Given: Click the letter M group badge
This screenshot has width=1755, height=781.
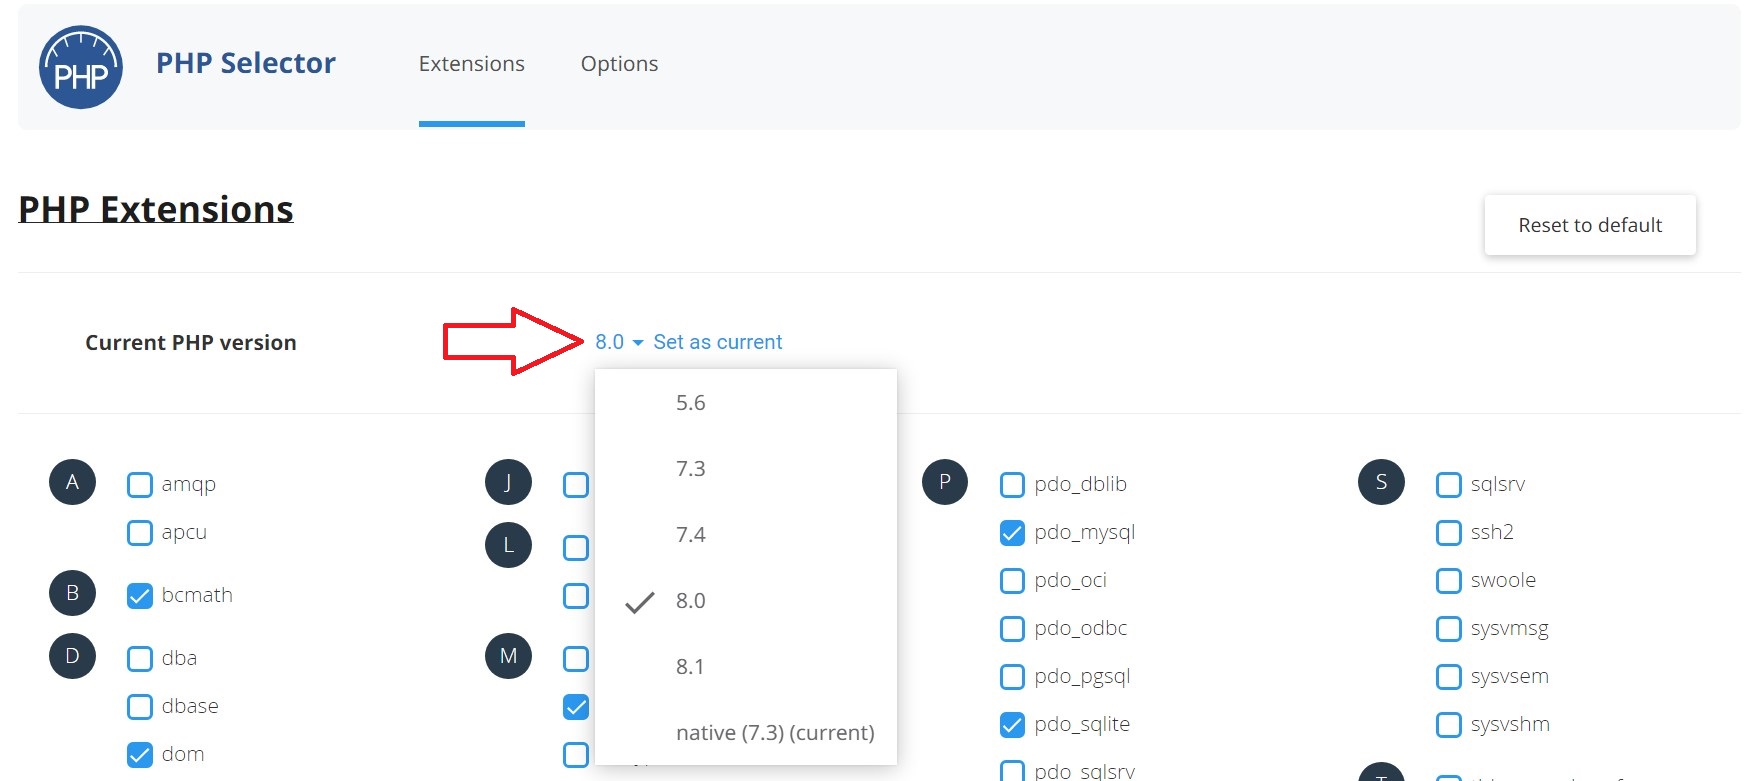Looking at the screenshot, I should [508, 656].
